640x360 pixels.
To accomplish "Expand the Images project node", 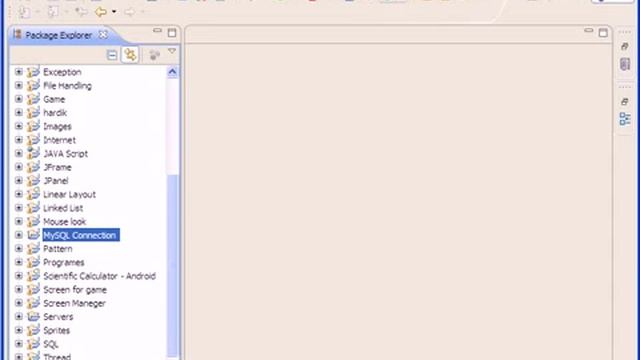I will click(x=19, y=126).
